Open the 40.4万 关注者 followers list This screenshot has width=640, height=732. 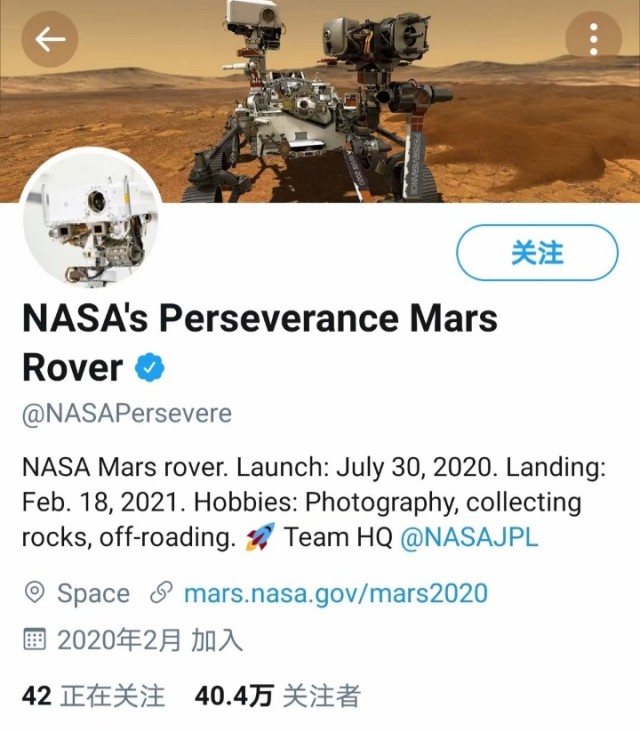pos(277,696)
